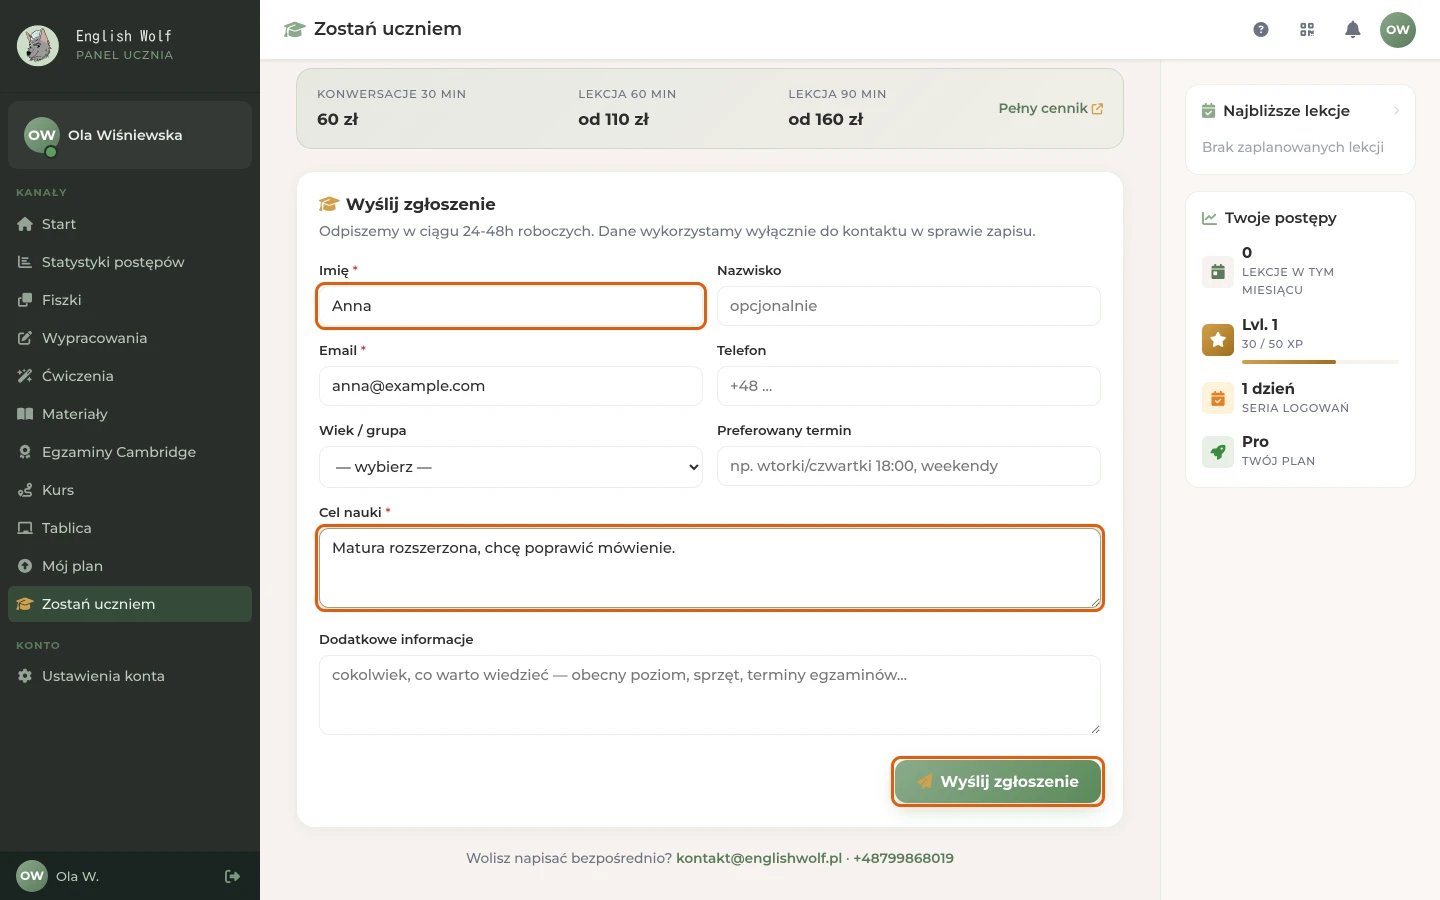Click the +48799868019 phone link
The width and height of the screenshot is (1440, 900).
(x=903, y=858)
